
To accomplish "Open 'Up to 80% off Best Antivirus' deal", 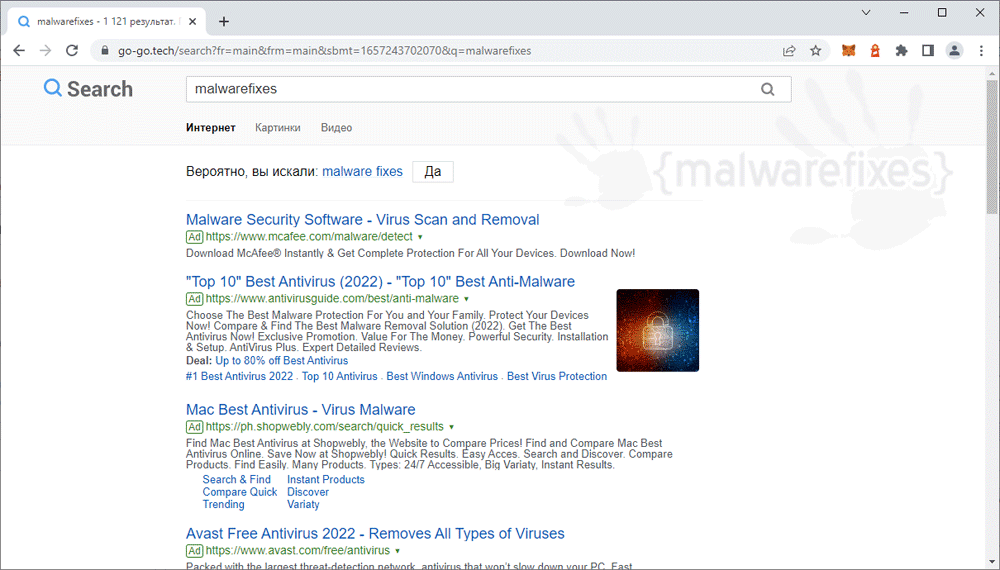I will [281, 361].
